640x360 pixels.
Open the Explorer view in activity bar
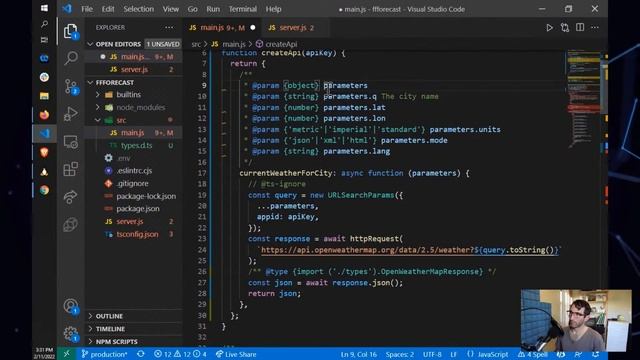pos(70,31)
